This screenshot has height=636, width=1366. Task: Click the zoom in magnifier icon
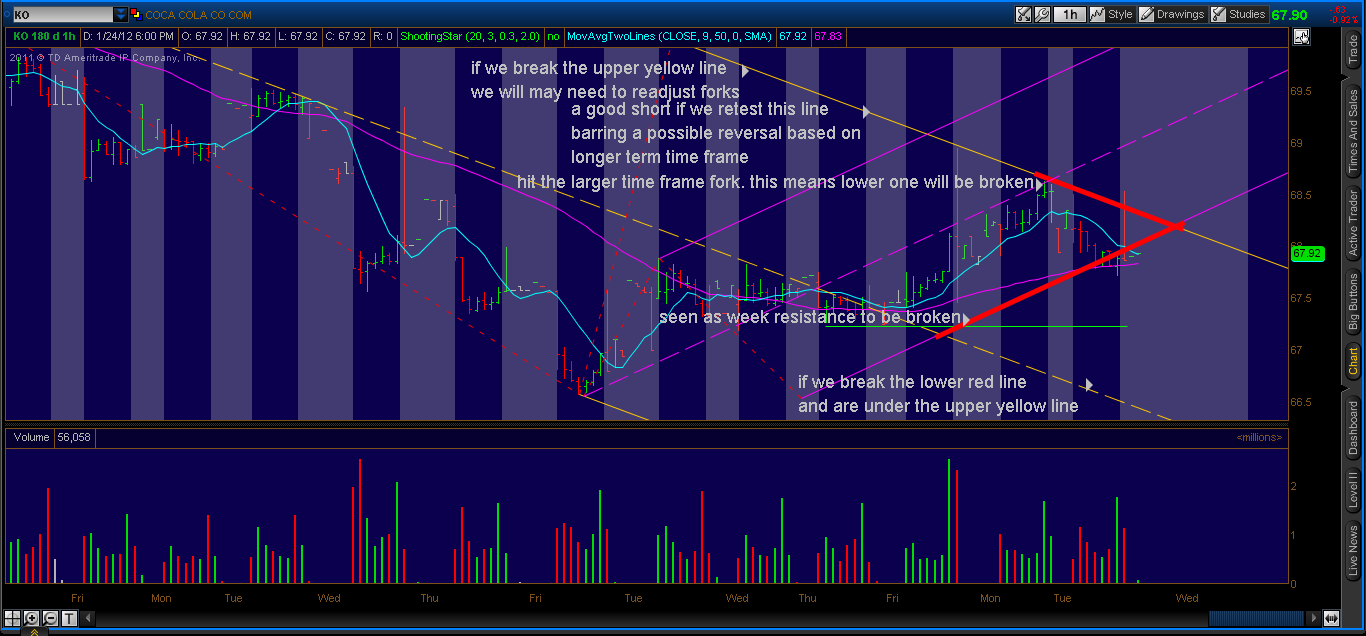click(x=32, y=618)
